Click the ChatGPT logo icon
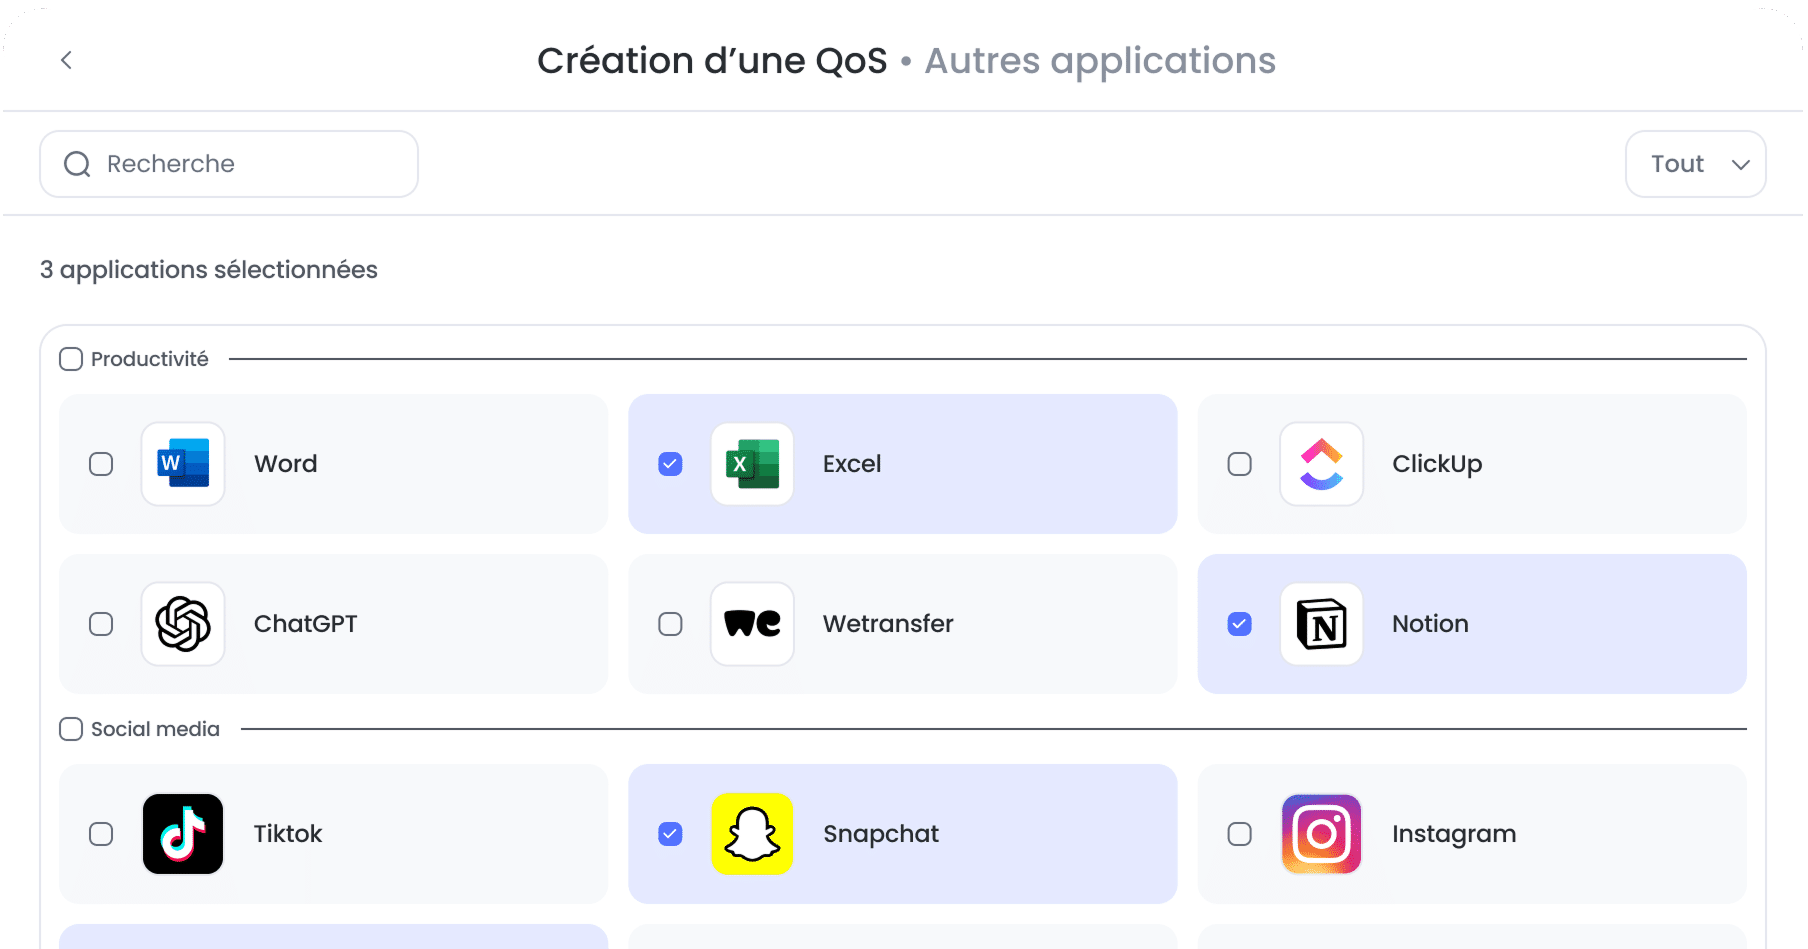 (x=183, y=624)
